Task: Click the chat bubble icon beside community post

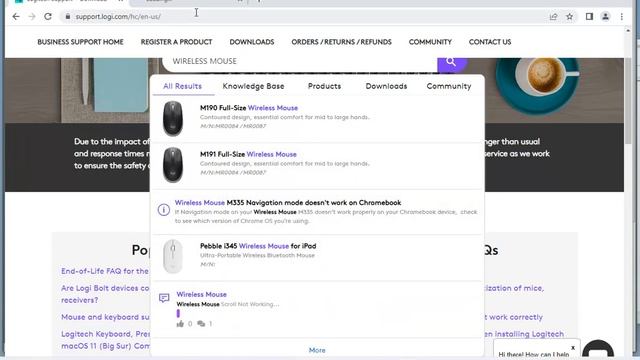Action: point(164,298)
